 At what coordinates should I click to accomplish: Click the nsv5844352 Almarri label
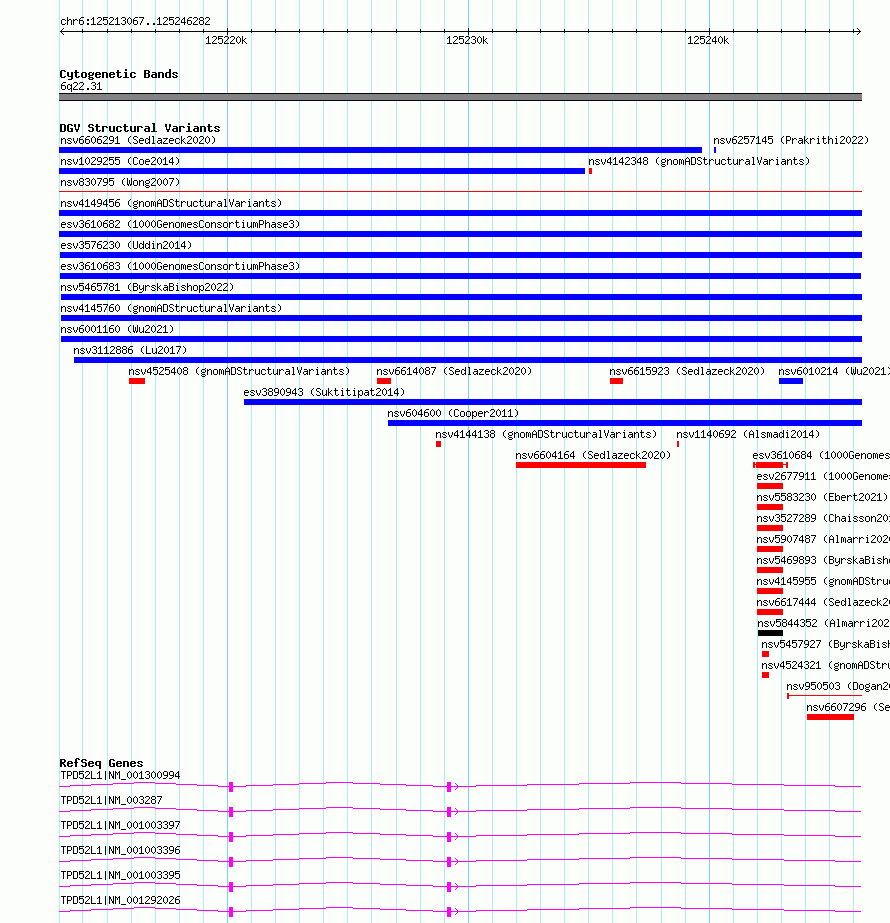coord(823,623)
